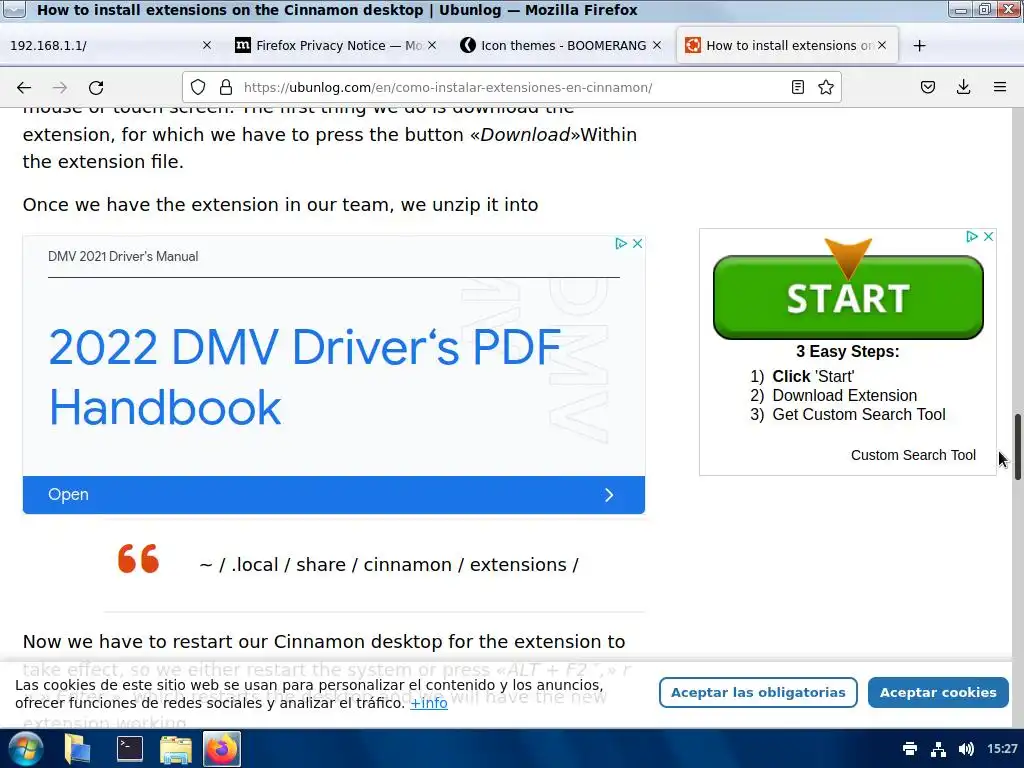The height and width of the screenshot is (768, 1024).
Task: Click the page vertical scrollbar thumb
Action: pyautogui.click(x=1017, y=447)
